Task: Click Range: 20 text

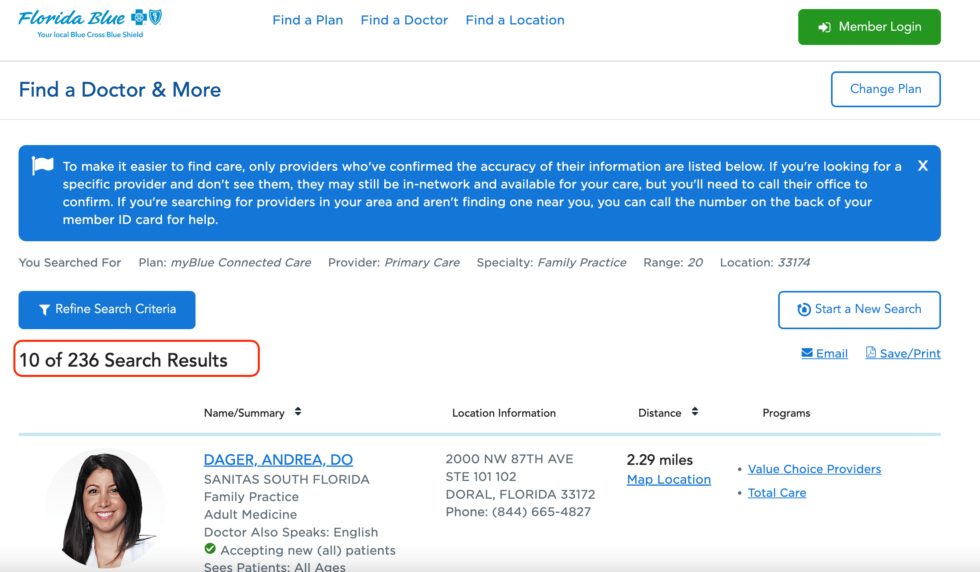Action: point(673,263)
